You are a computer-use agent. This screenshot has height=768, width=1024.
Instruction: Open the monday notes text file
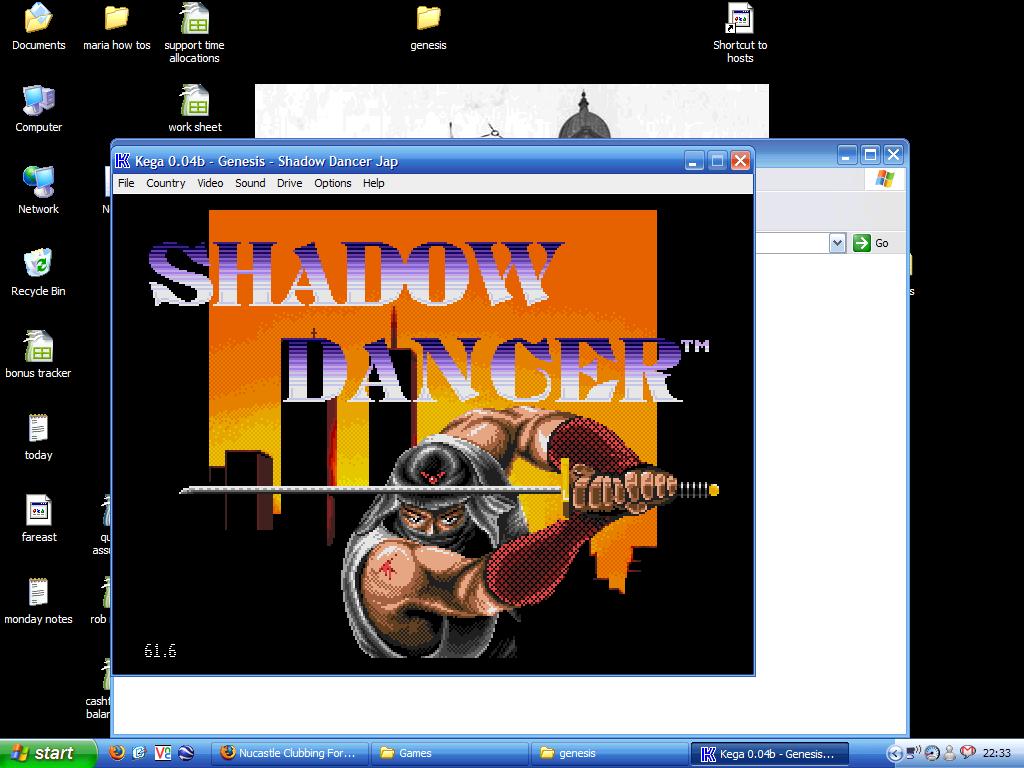(38, 593)
